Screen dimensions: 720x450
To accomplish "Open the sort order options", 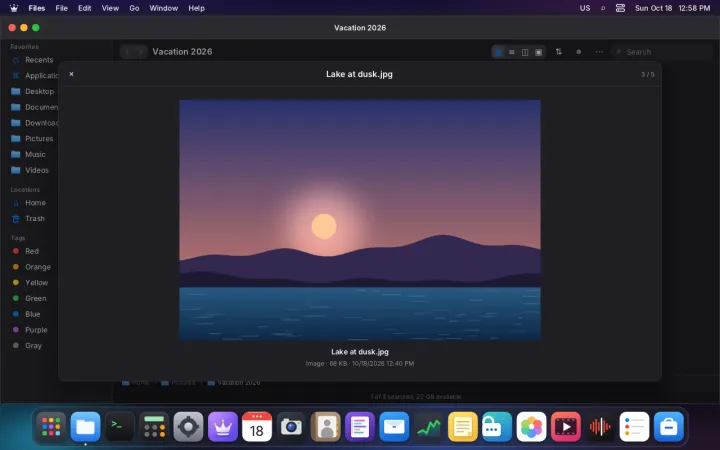I will coord(558,52).
